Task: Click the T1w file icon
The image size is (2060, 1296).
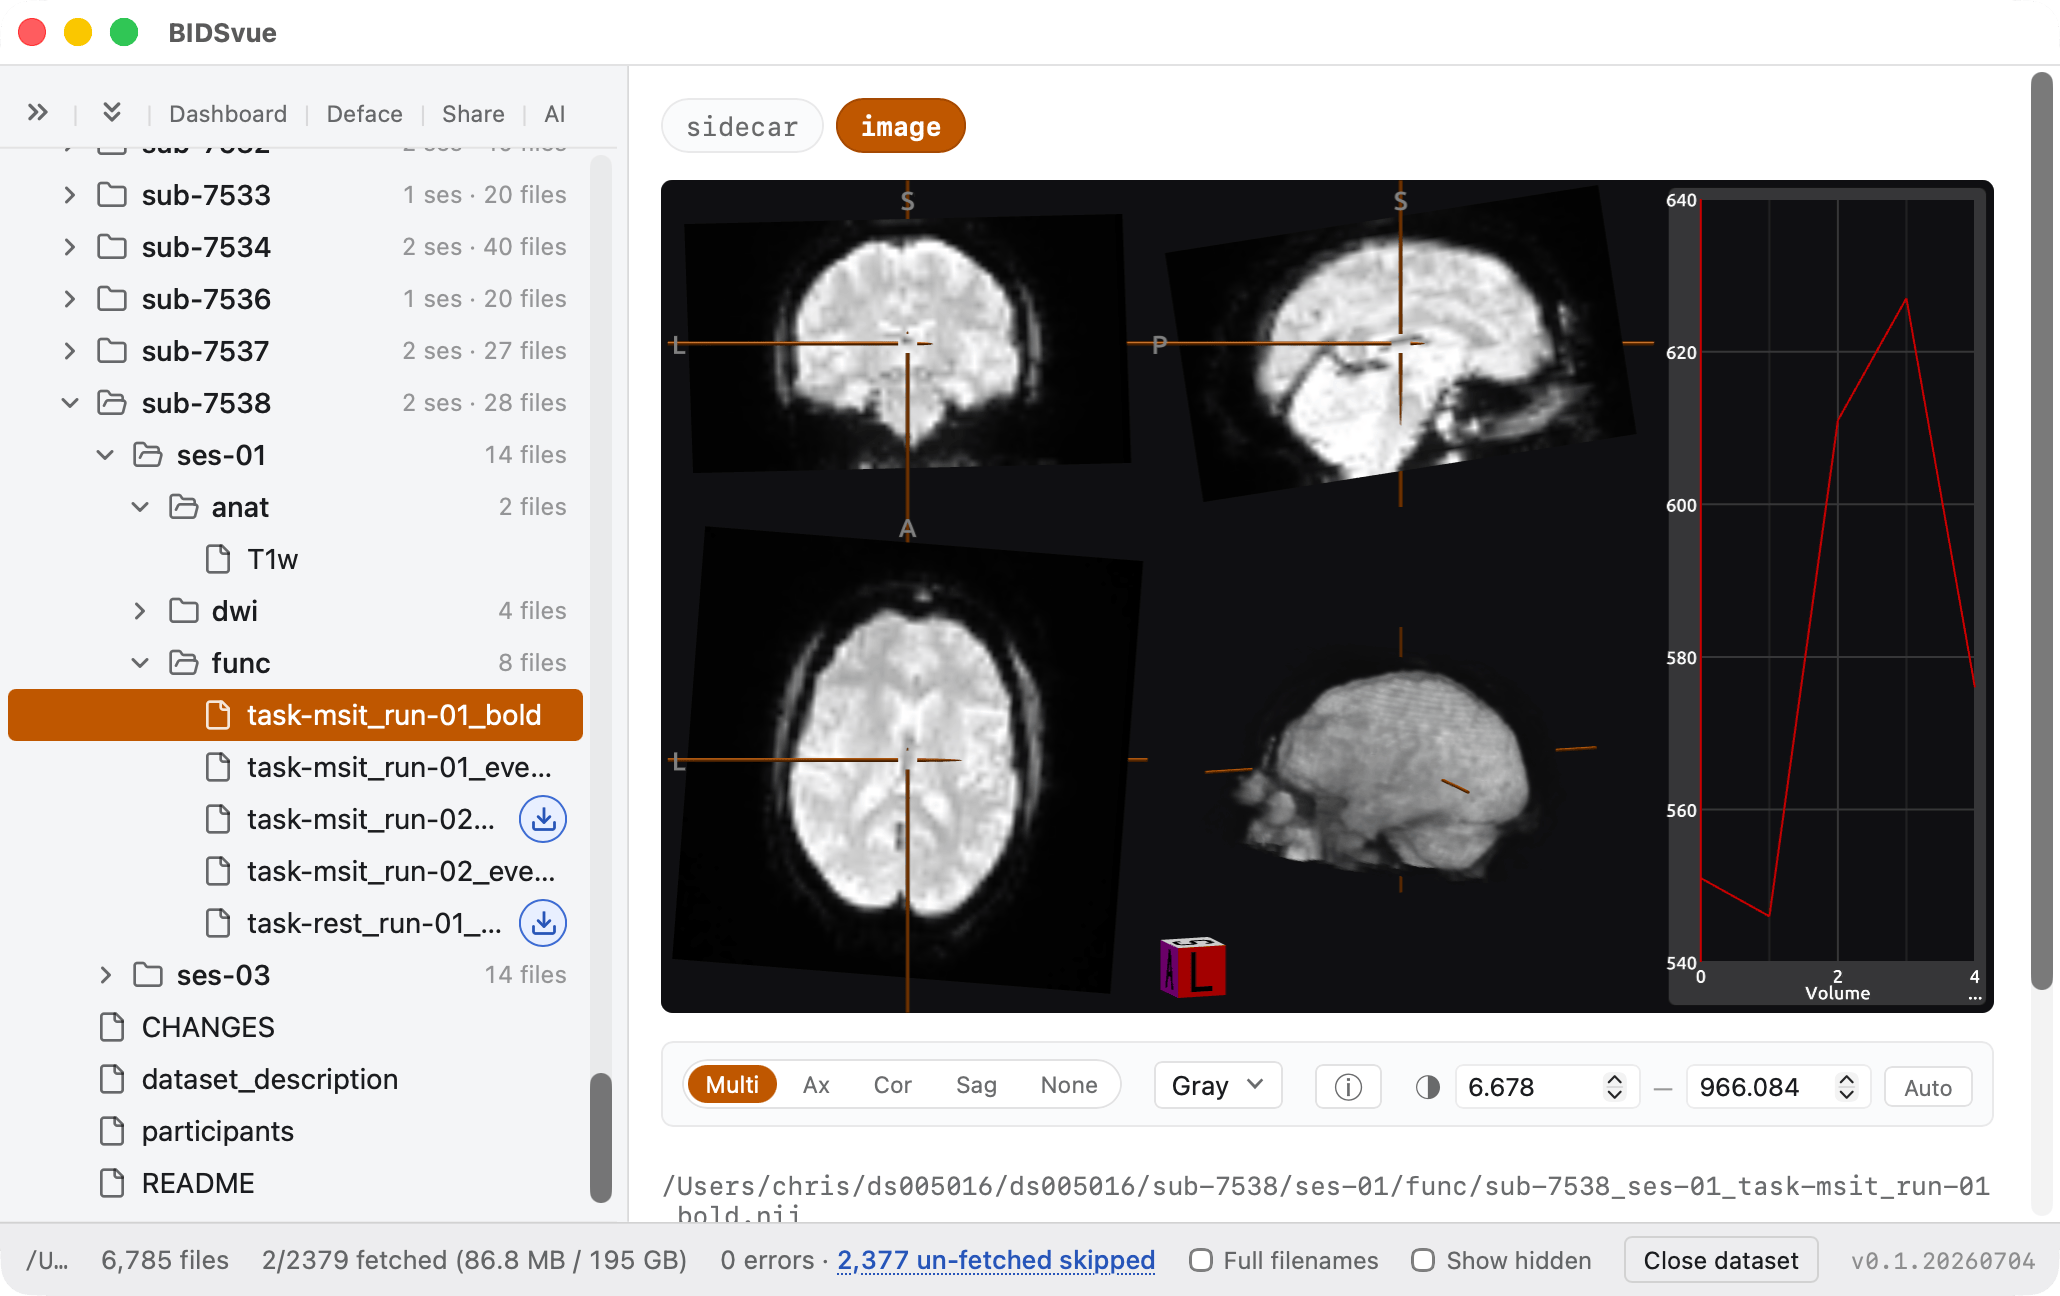Action: coord(218,559)
